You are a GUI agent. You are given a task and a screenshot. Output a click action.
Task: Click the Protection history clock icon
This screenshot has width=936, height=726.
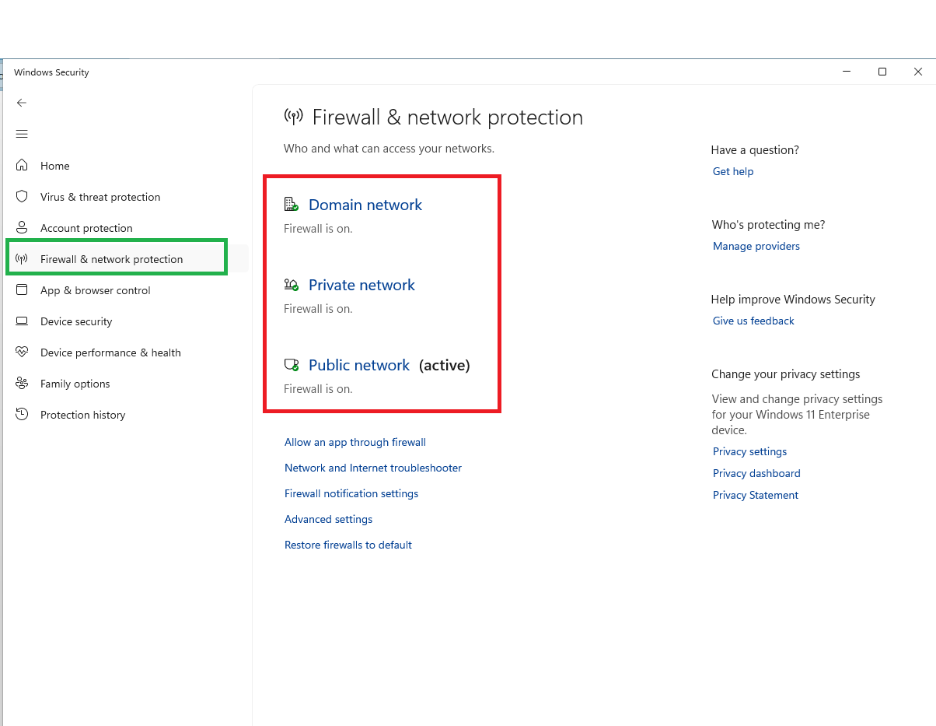22,414
